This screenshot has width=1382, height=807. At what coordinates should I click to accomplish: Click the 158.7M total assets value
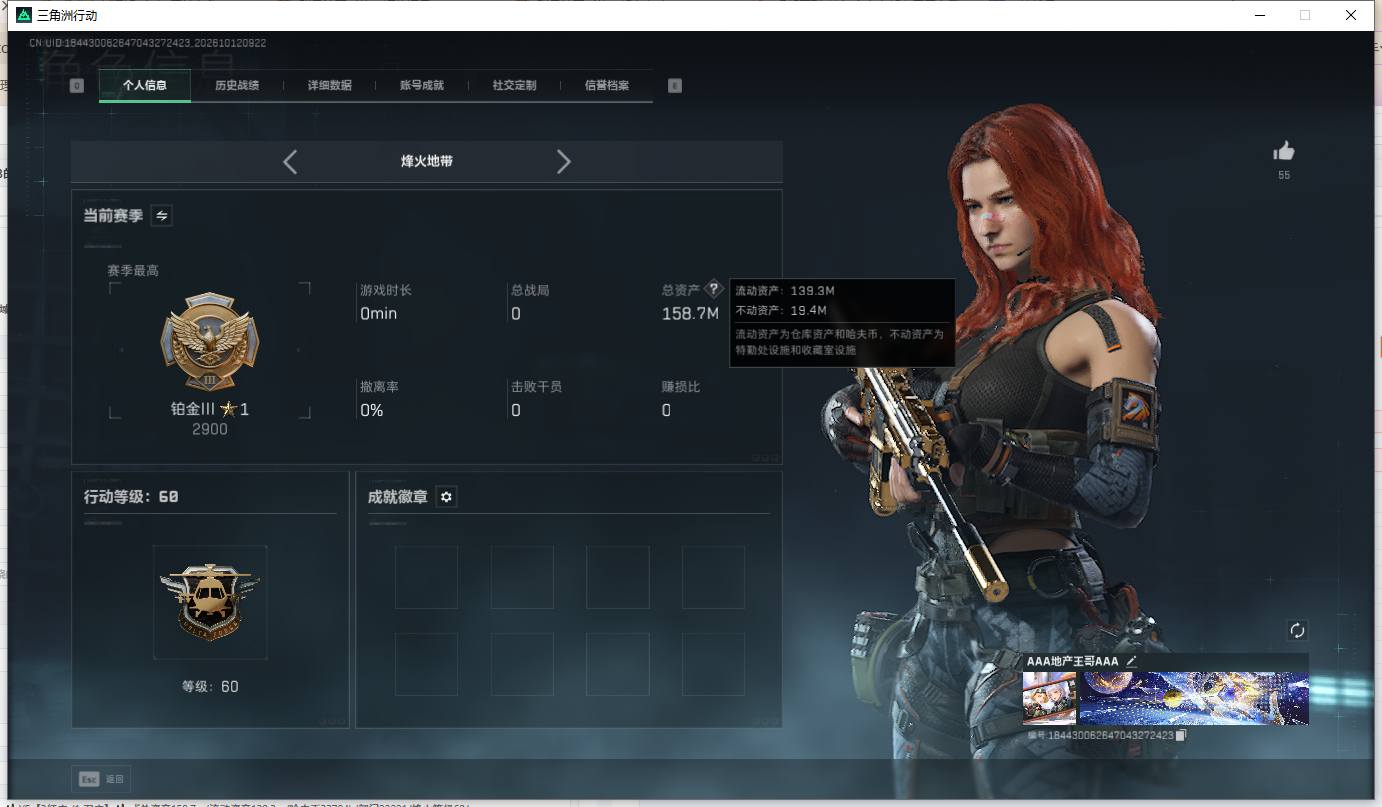[x=691, y=314]
